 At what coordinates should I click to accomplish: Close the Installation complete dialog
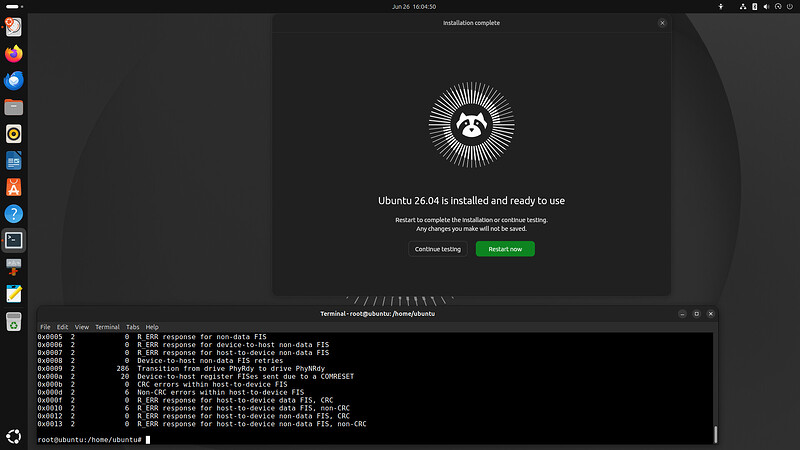pyautogui.click(x=662, y=23)
